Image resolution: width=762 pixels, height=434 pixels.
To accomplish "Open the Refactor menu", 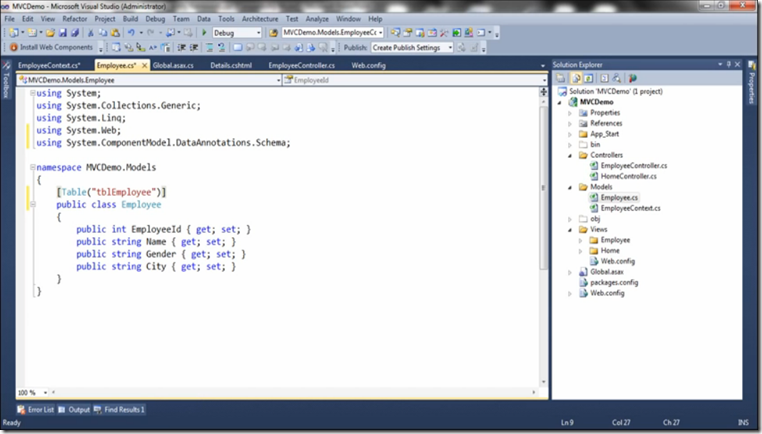I will tap(74, 18).
